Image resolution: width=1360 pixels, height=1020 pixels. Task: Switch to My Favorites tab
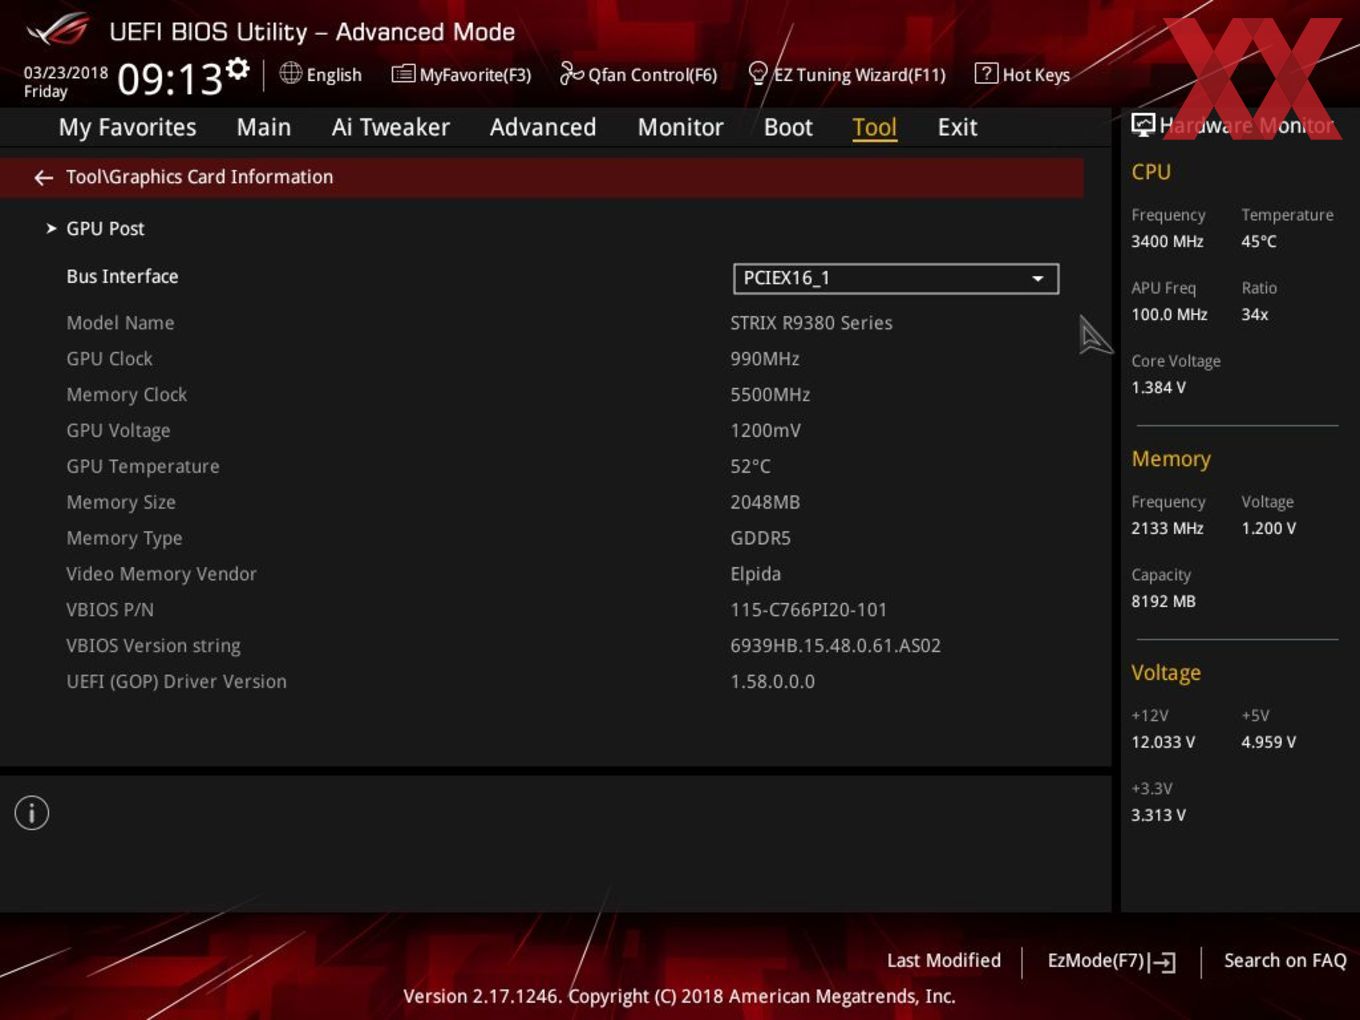127,127
